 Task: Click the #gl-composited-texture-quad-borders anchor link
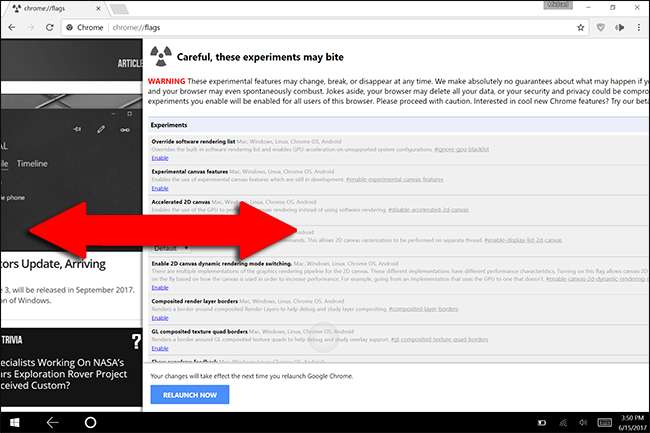tap(439, 339)
